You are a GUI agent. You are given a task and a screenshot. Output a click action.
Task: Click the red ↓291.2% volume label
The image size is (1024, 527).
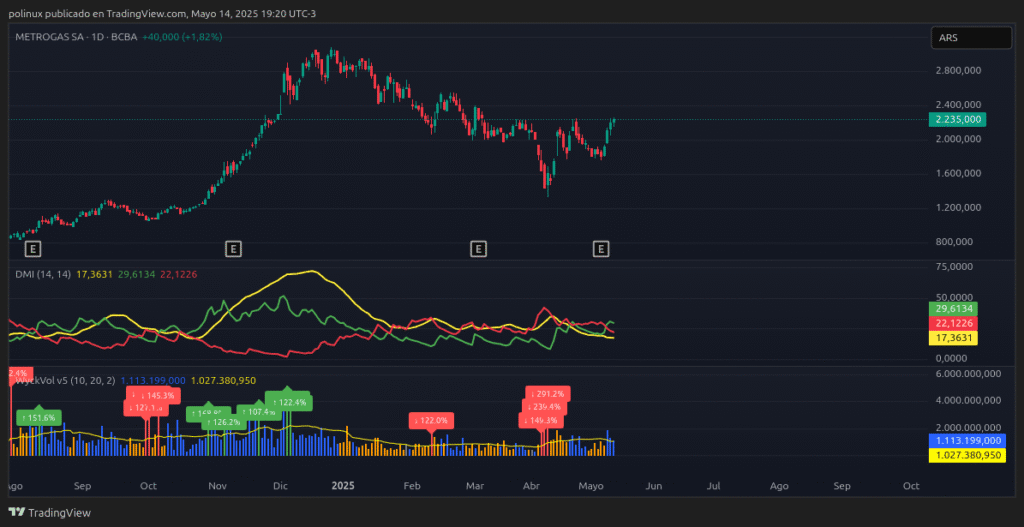[548, 394]
